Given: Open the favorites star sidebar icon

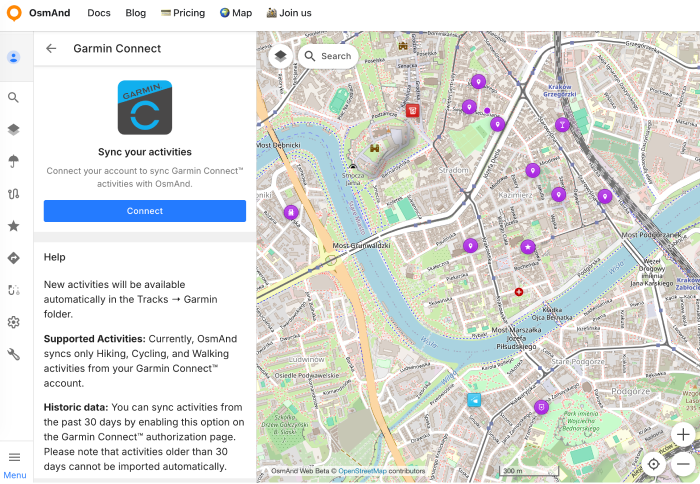Looking at the screenshot, I should tap(14, 226).
